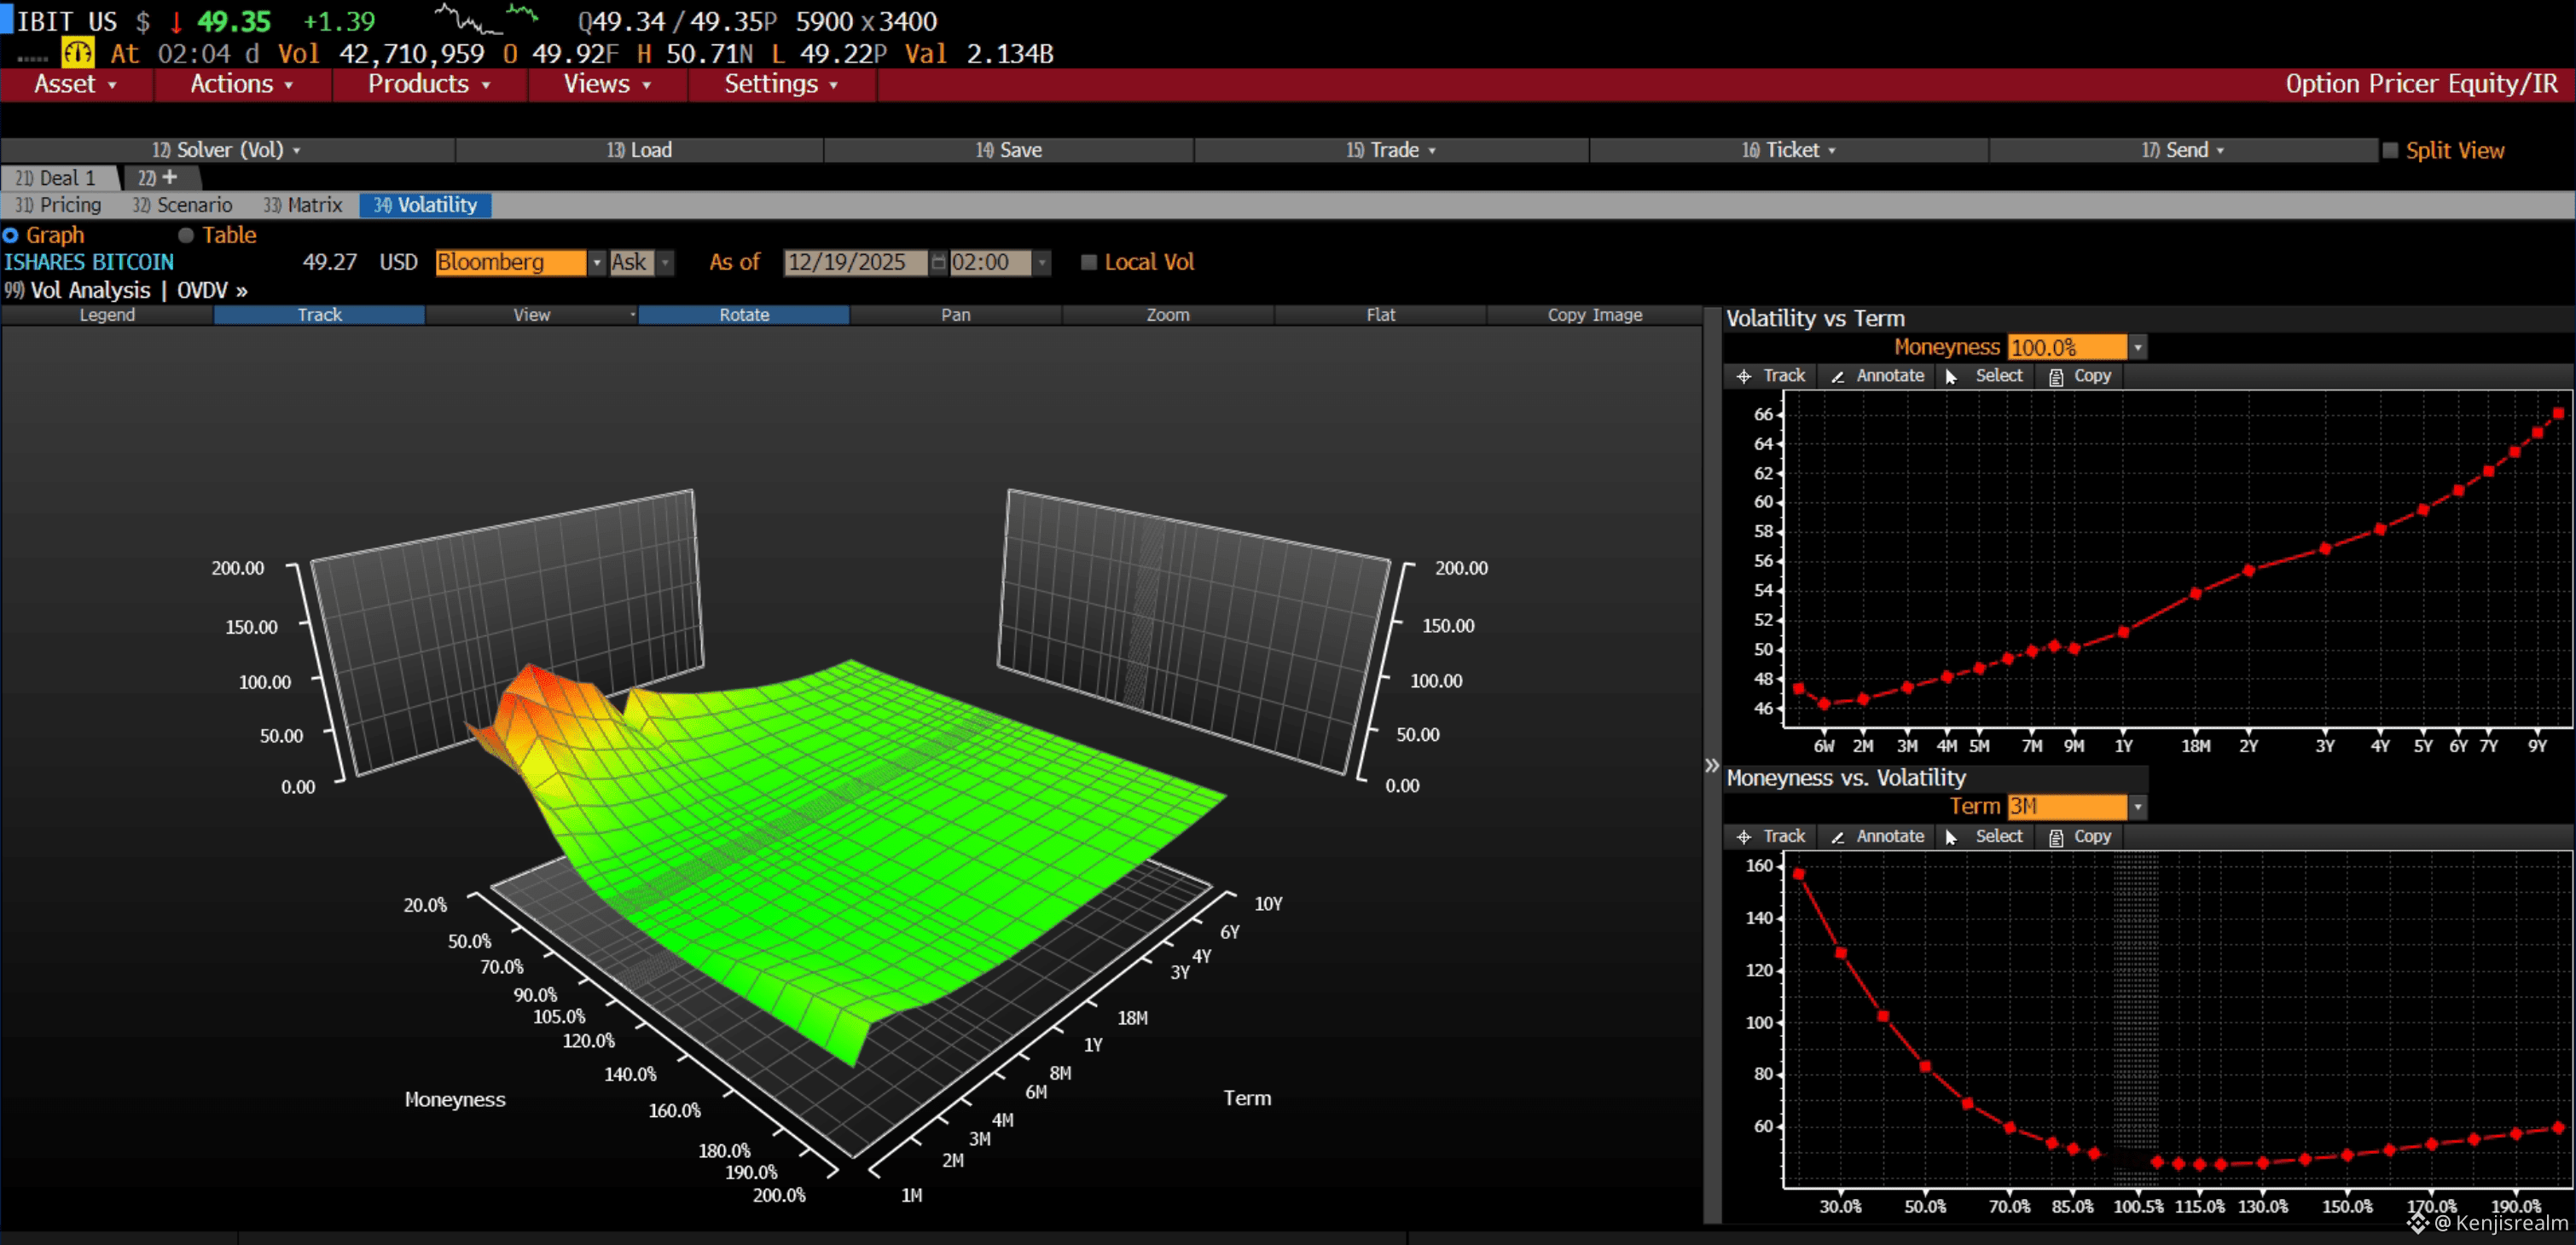Click calendar icon beside As of date

click(x=938, y=262)
